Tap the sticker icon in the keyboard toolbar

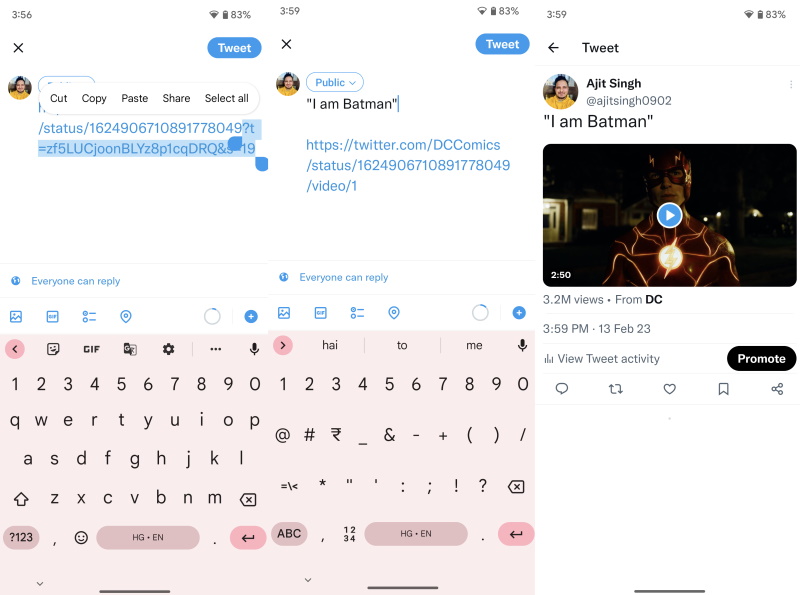(53, 349)
